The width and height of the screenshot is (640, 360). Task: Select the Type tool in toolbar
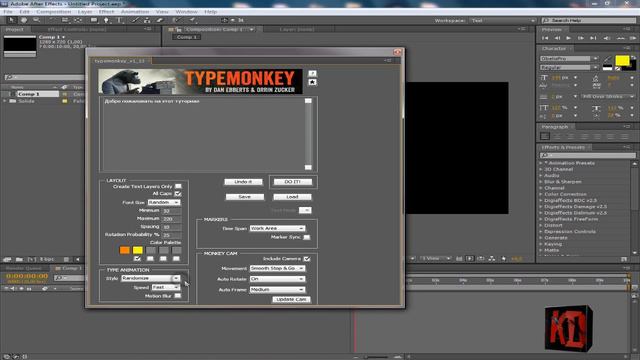click(120, 20)
